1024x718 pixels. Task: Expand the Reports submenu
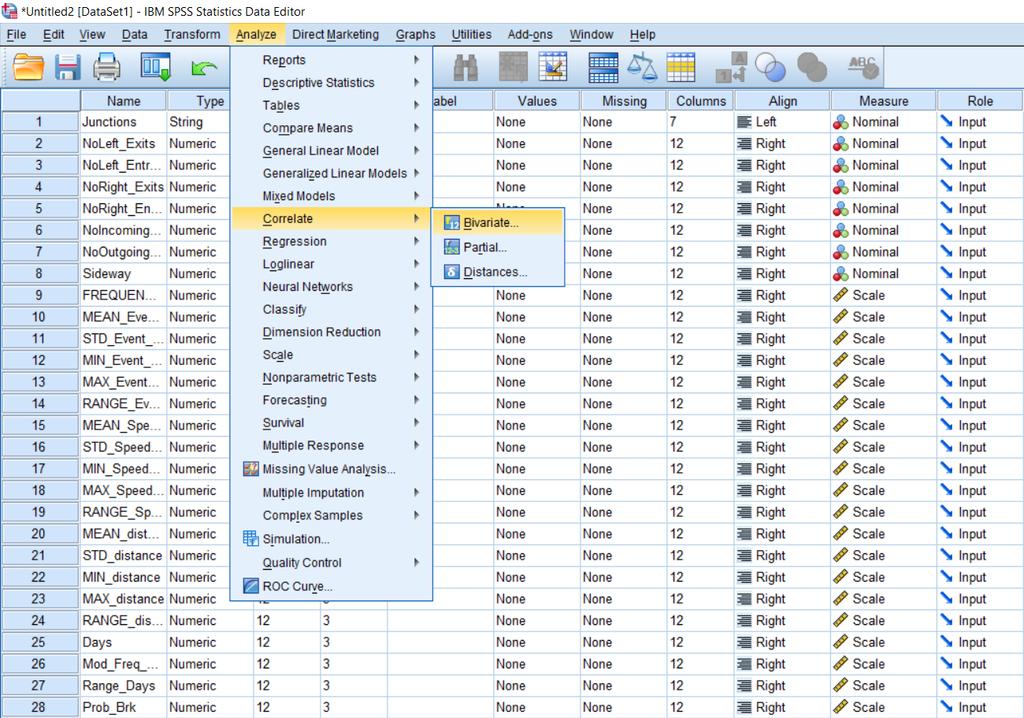pos(331,59)
